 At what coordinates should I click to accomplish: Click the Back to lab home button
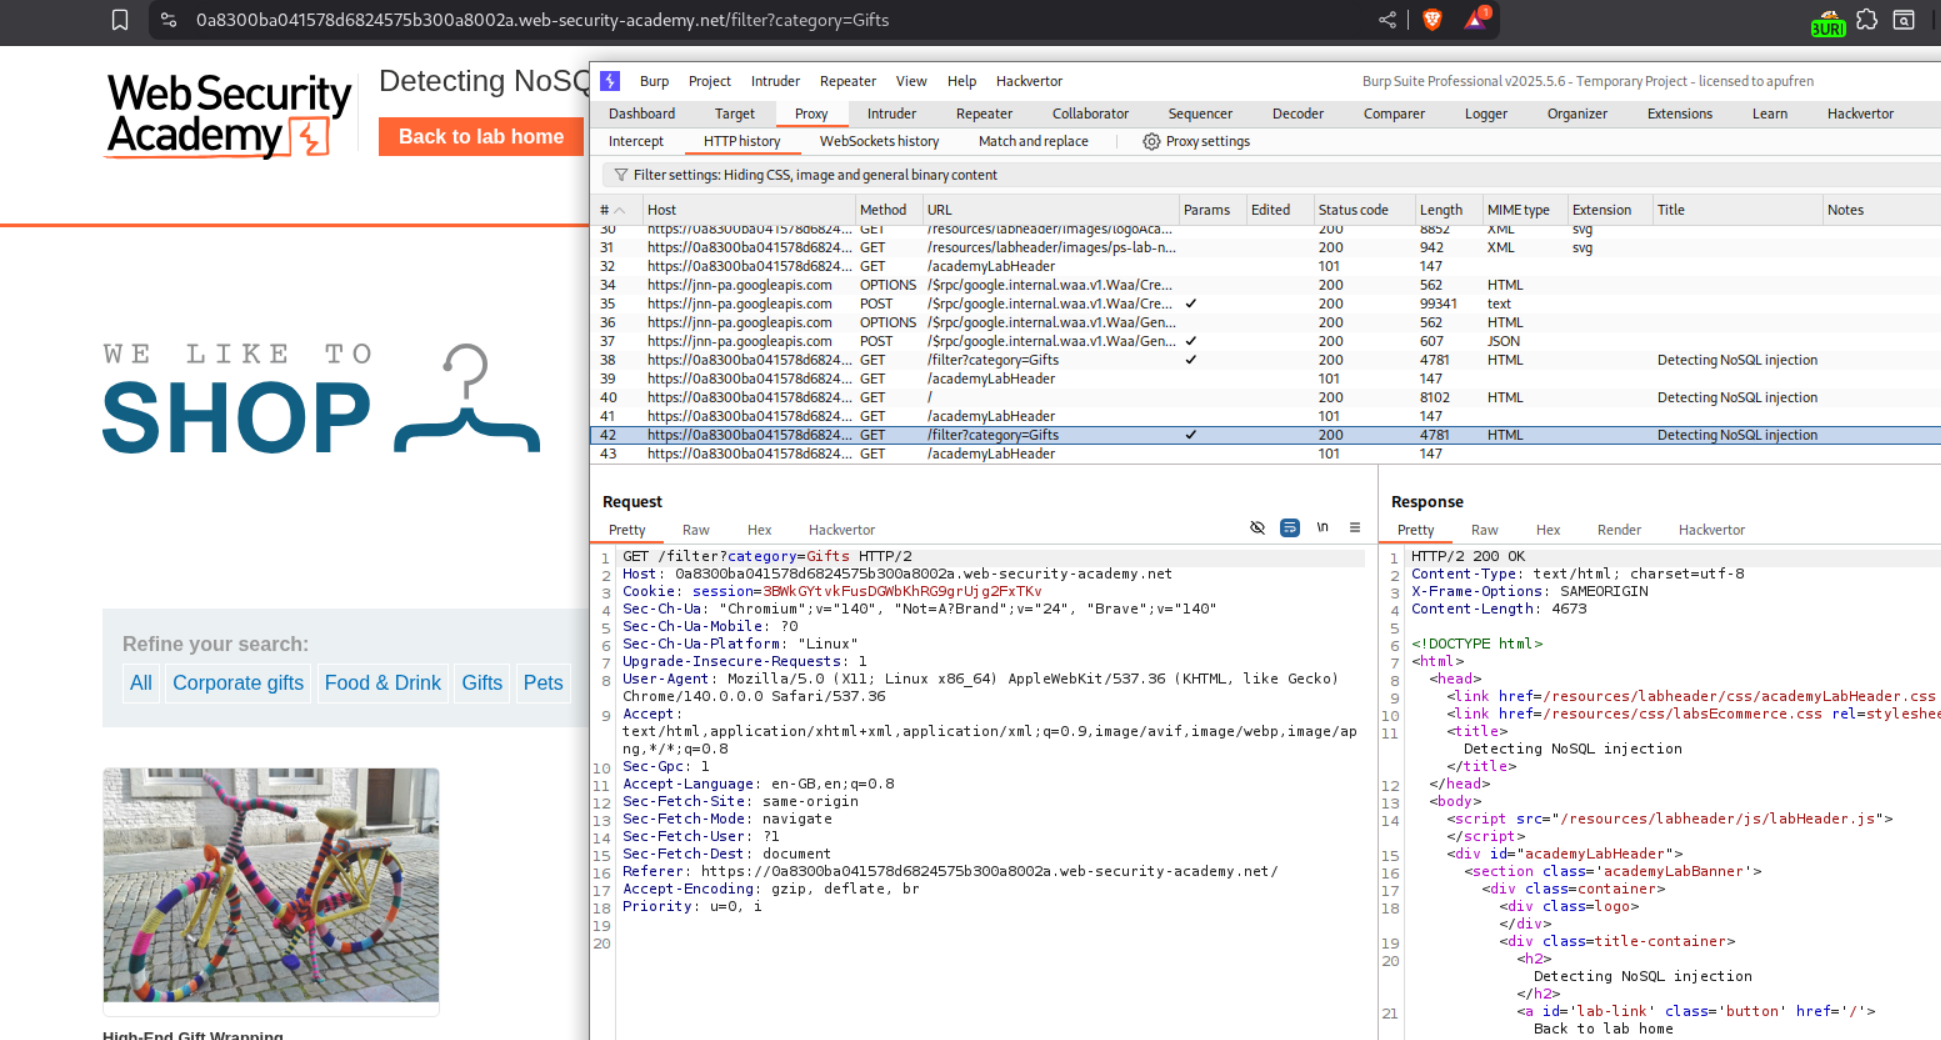480,137
